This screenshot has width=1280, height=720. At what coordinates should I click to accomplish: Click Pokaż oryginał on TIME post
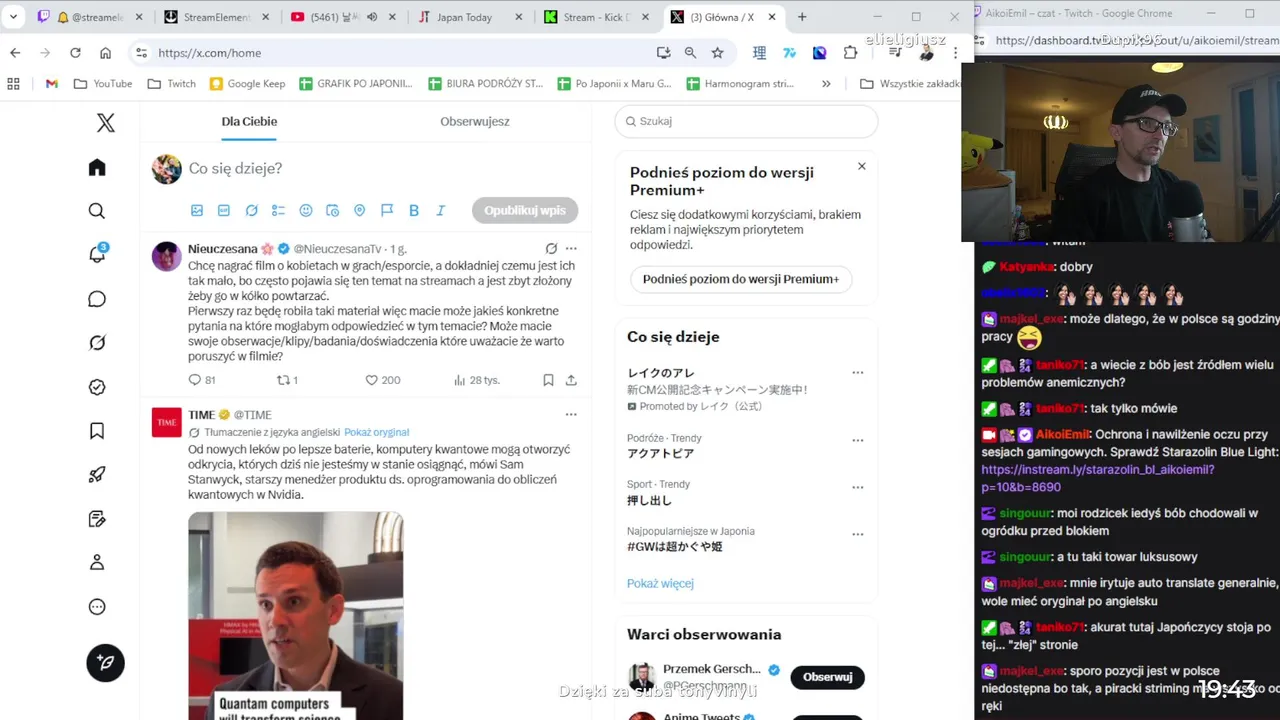click(377, 432)
